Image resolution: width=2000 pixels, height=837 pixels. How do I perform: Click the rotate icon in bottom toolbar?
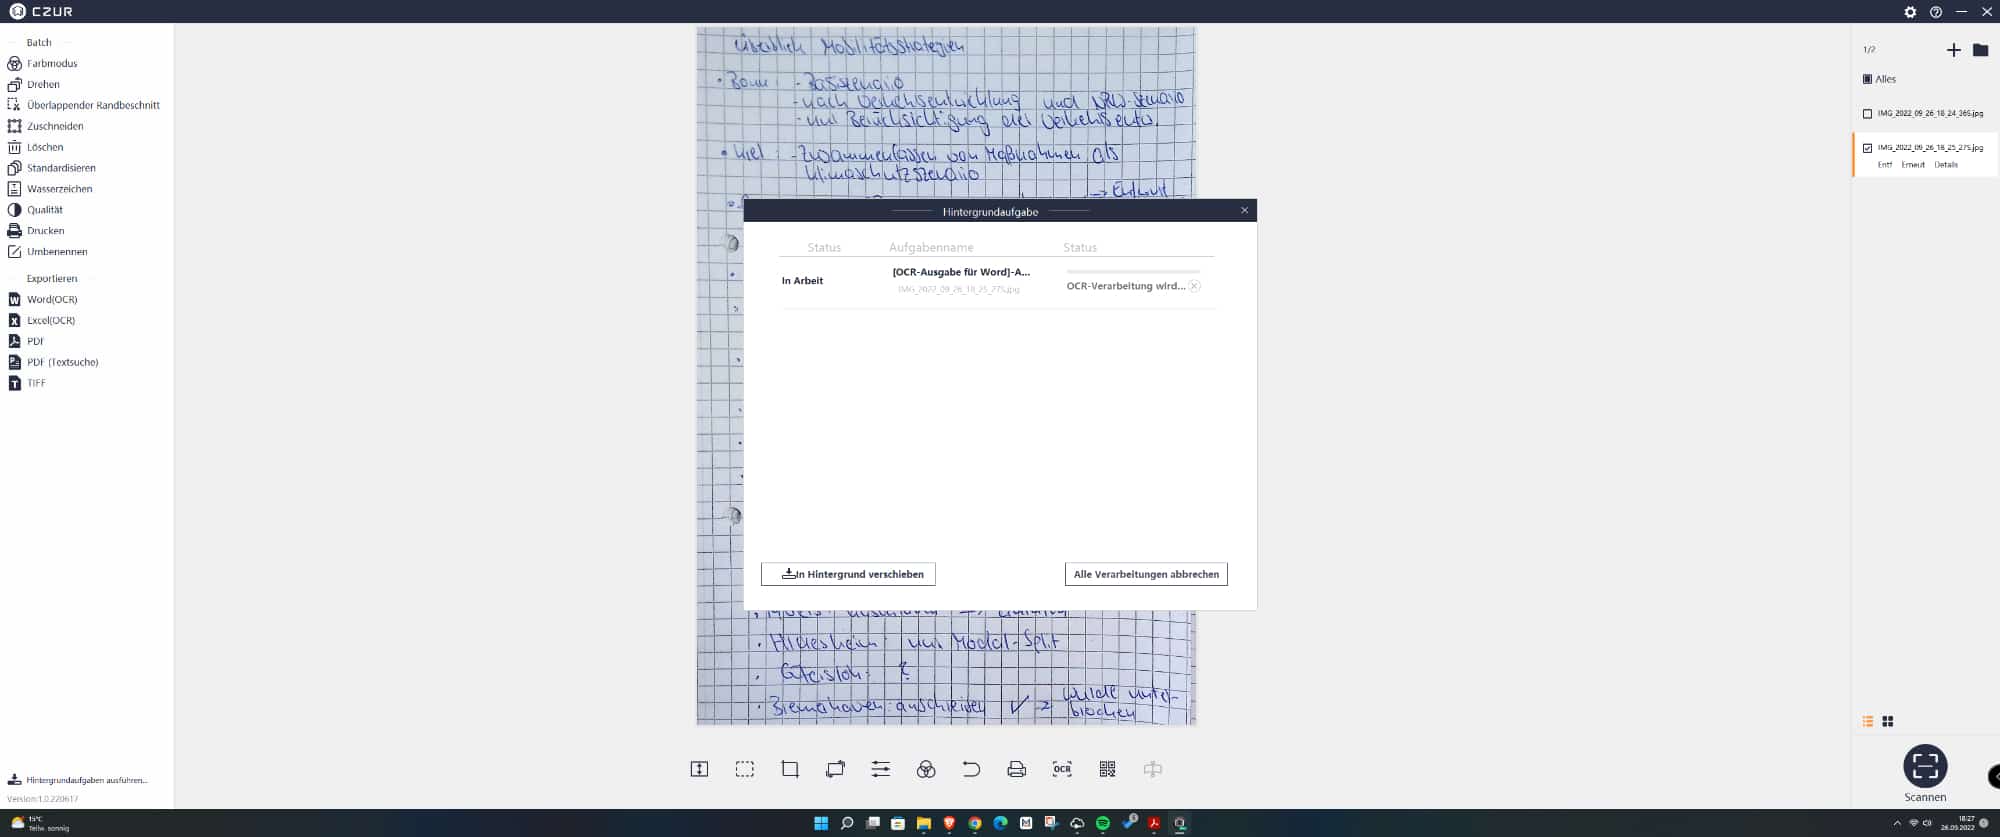pyautogui.click(x=835, y=769)
